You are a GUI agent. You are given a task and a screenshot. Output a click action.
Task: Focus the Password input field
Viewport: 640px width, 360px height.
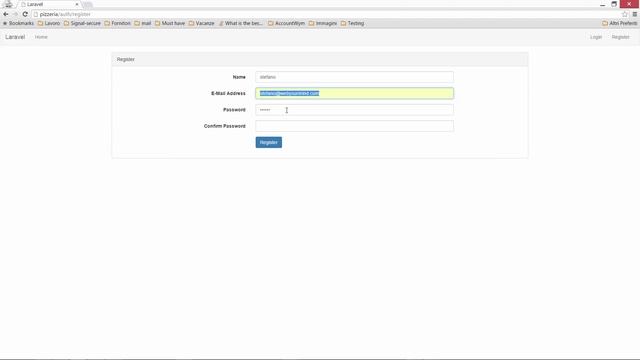pyautogui.click(x=354, y=109)
